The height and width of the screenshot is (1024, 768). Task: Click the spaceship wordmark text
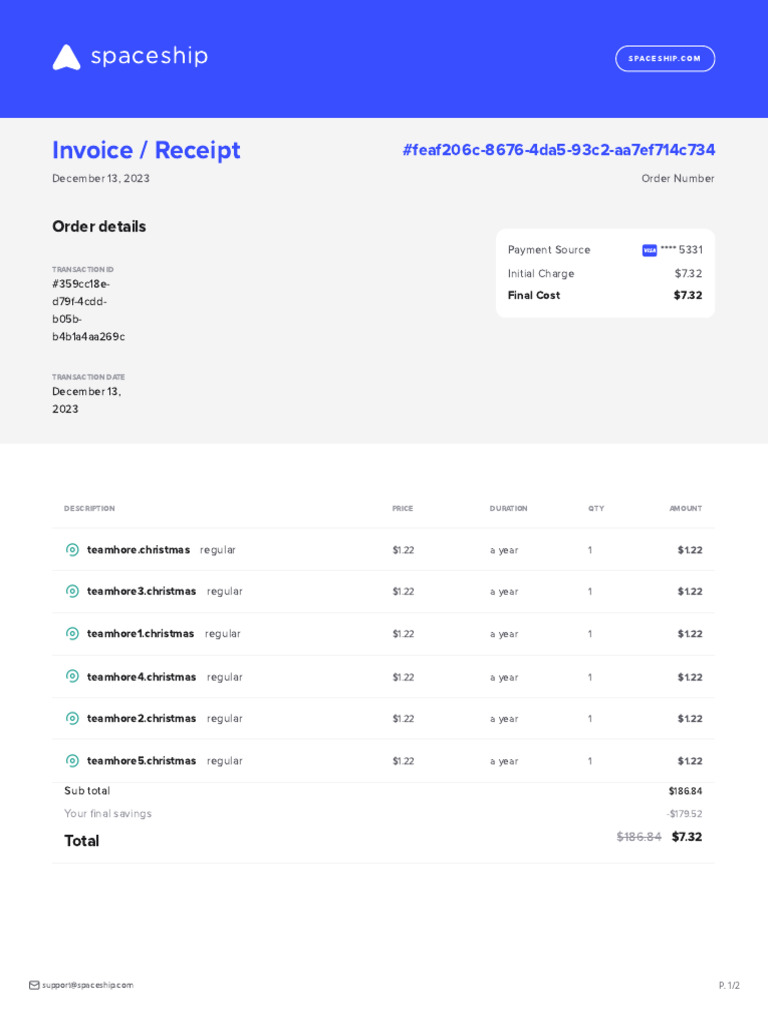coord(149,56)
